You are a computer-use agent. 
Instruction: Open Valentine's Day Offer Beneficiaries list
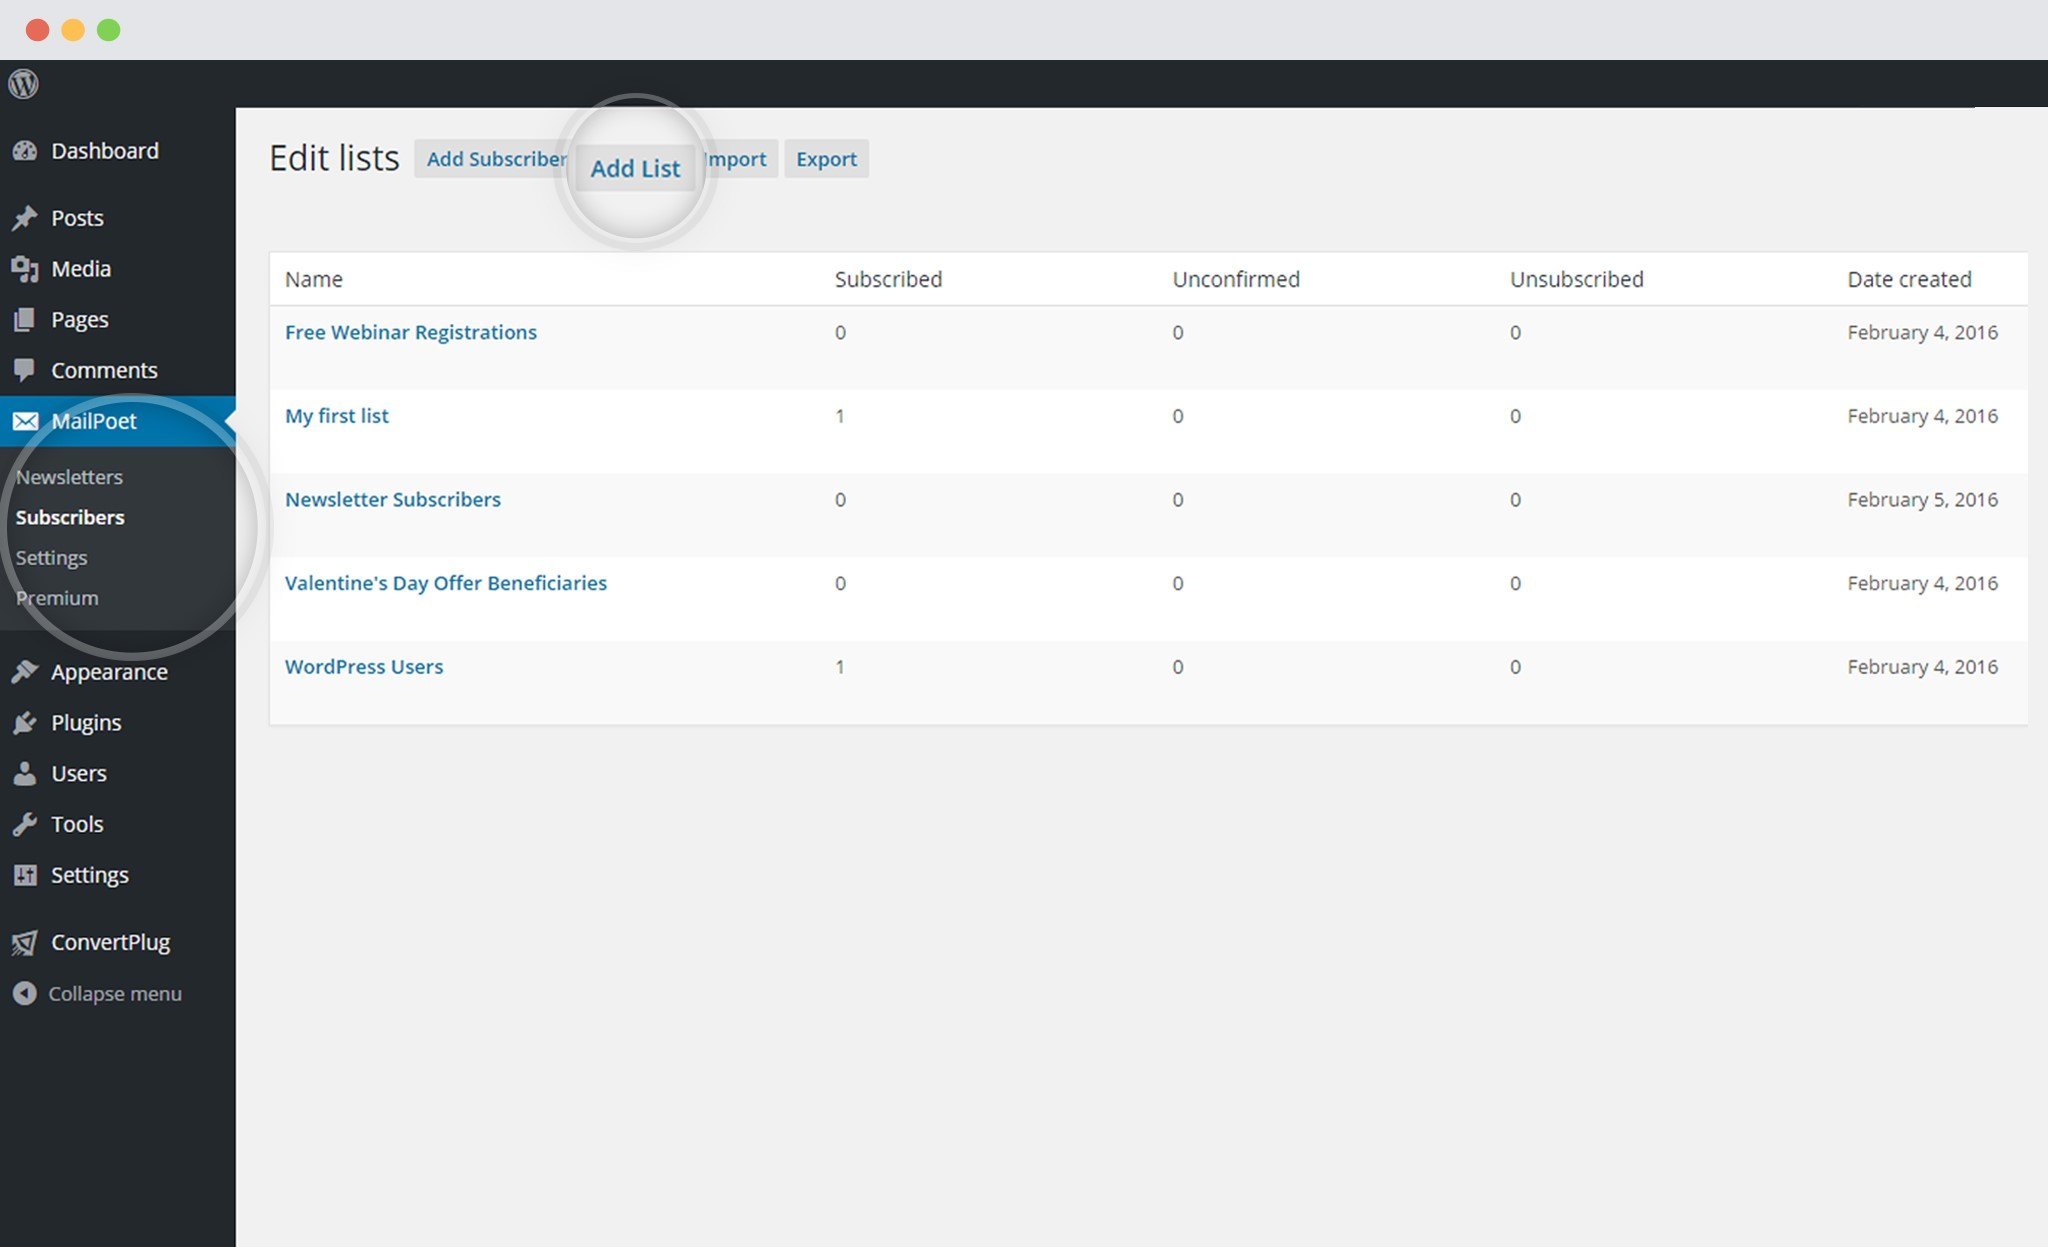tap(446, 583)
